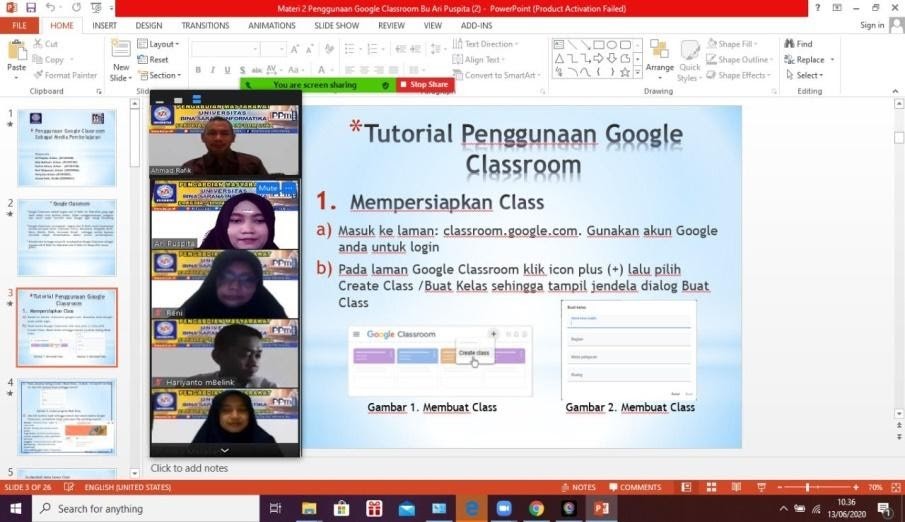Viewport: 905px width, 522px height.
Task: Click language English (United States) in status bar
Action: tap(128, 487)
